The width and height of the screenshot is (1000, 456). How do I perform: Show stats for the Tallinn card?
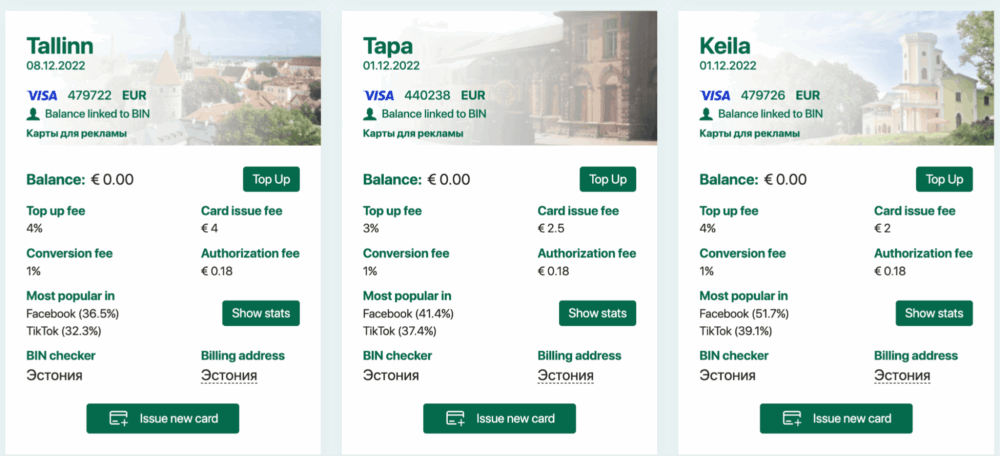[261, 313]
